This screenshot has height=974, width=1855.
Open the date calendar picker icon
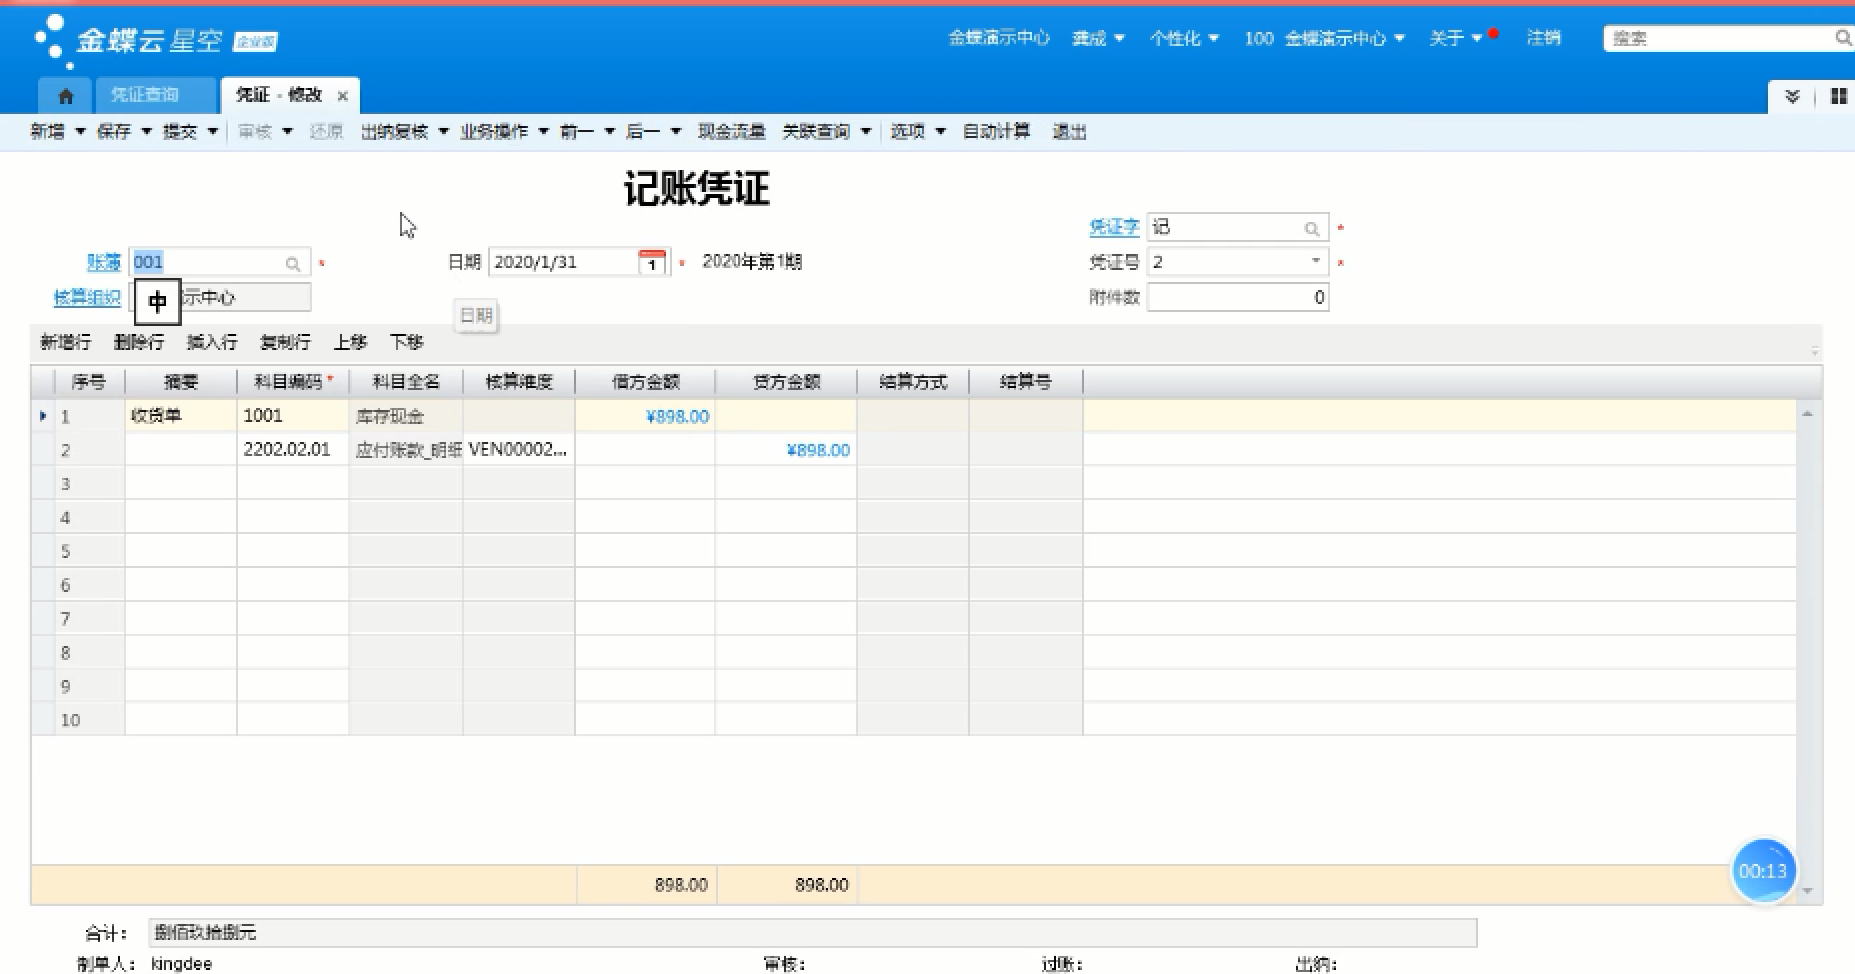pyautogui.click(x=651, y=262)
